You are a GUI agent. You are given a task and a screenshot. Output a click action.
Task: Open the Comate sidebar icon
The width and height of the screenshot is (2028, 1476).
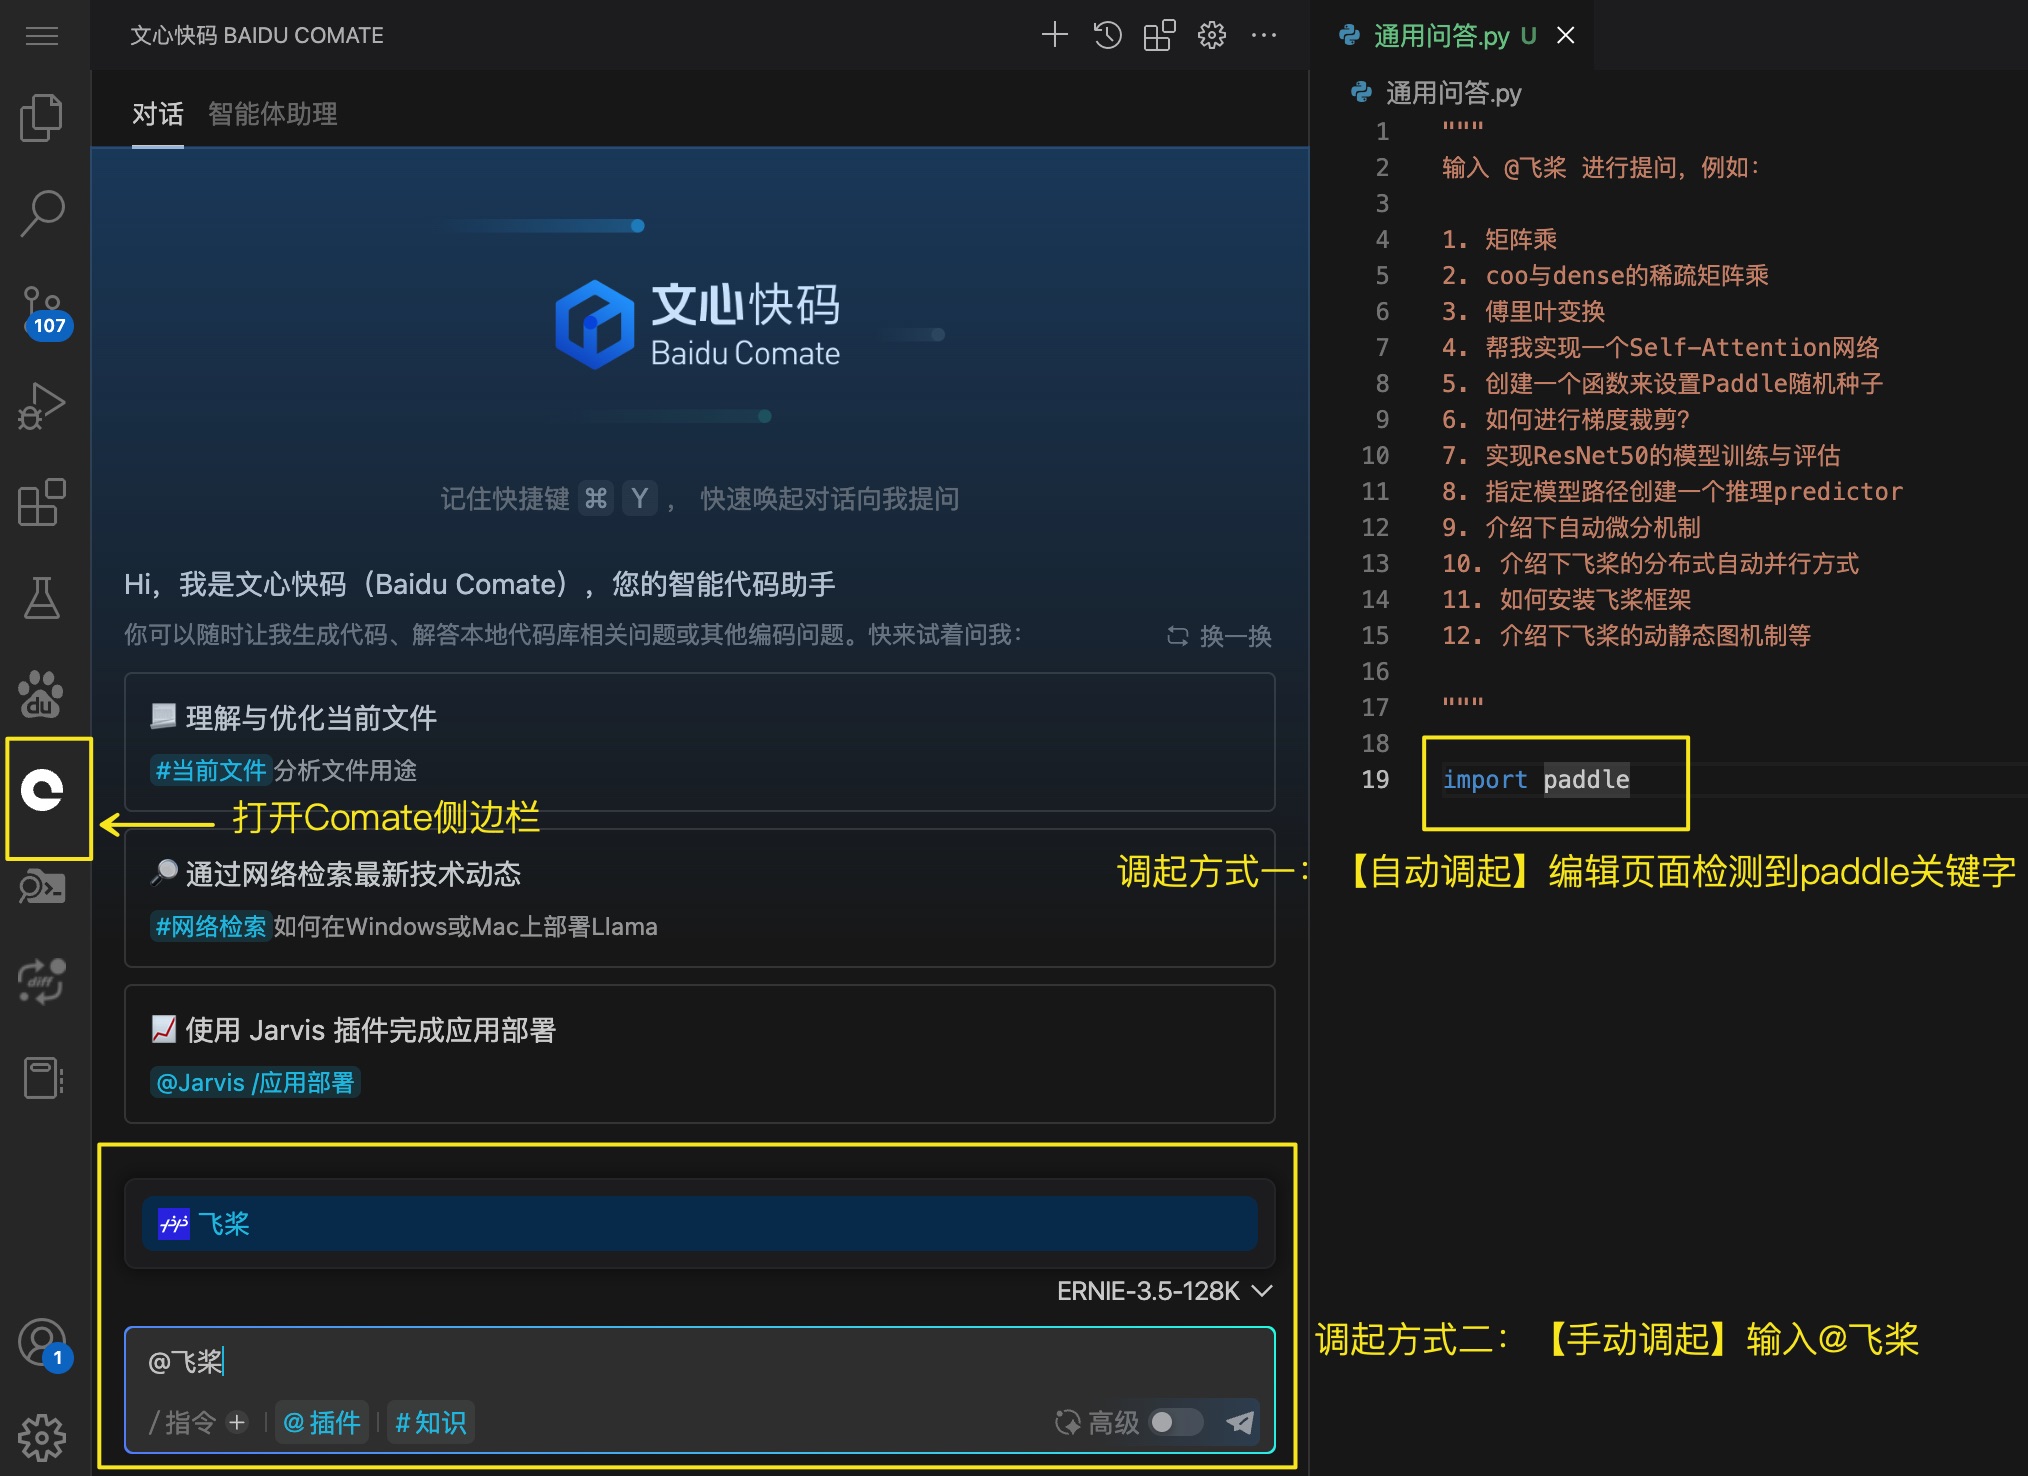[x=42, y=791]
